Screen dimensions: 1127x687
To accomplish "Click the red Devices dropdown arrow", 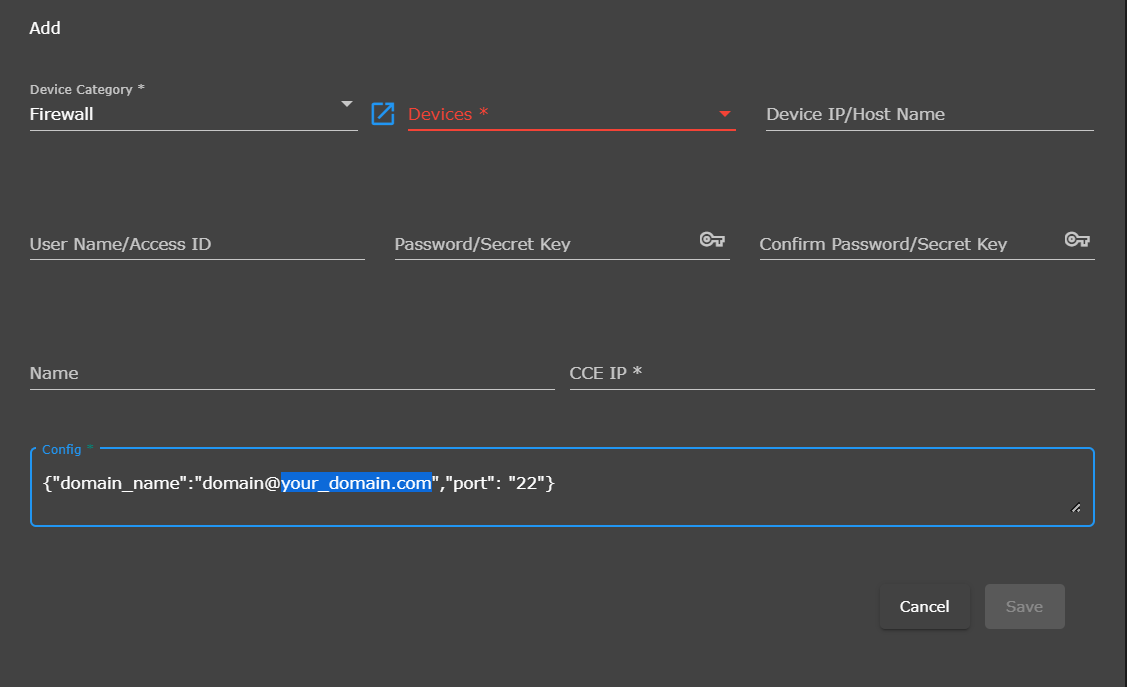I will (723, 114).
